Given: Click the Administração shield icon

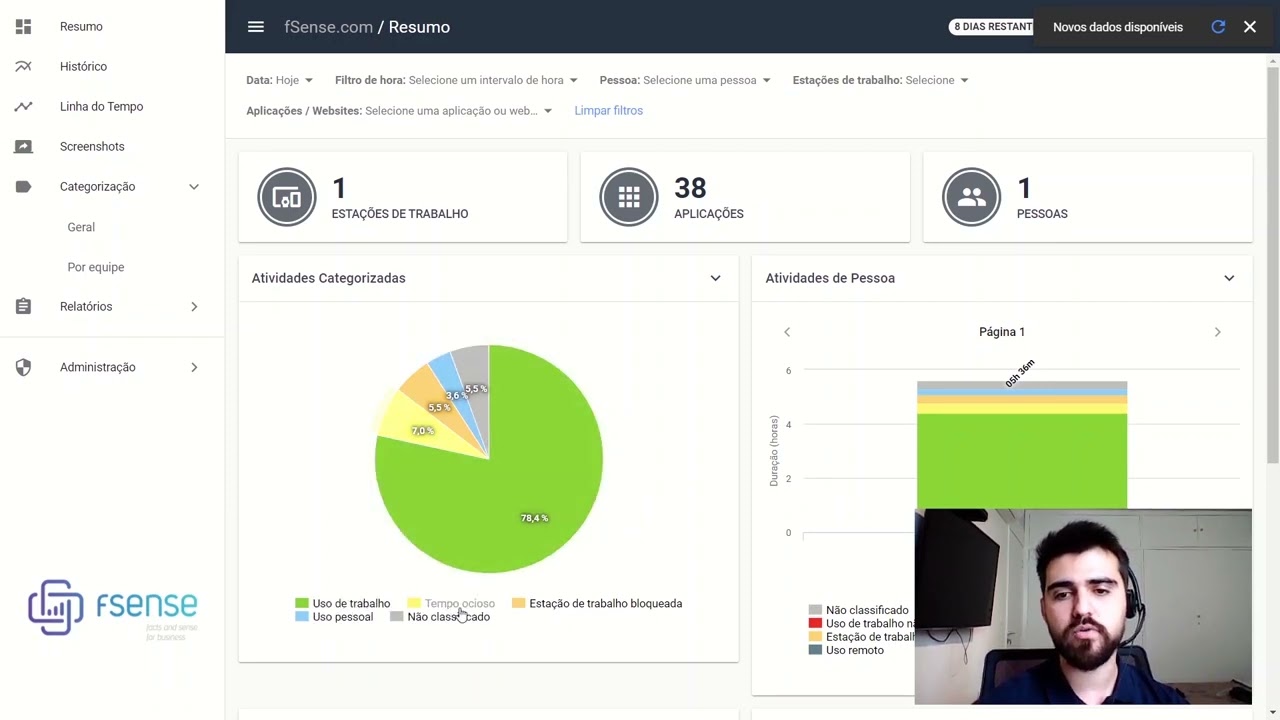Looking at the screenshot, I should coord(23,367).
